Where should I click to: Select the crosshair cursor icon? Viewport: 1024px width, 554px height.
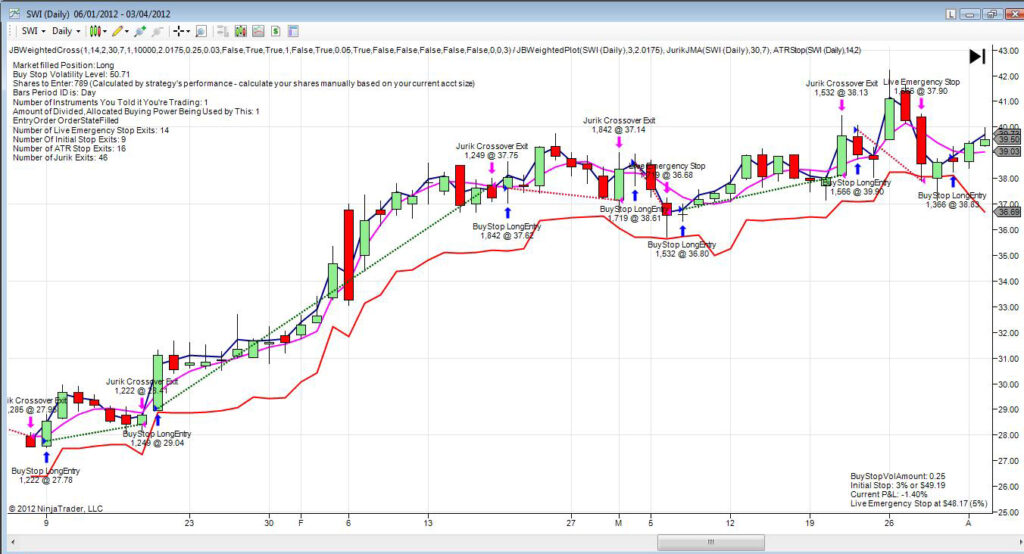click(x=178, y=31)
